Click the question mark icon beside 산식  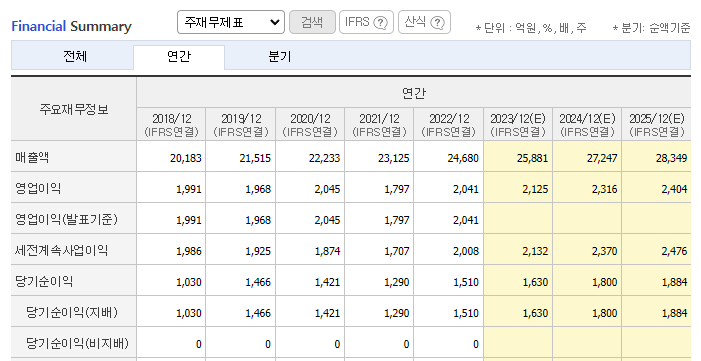437,23
